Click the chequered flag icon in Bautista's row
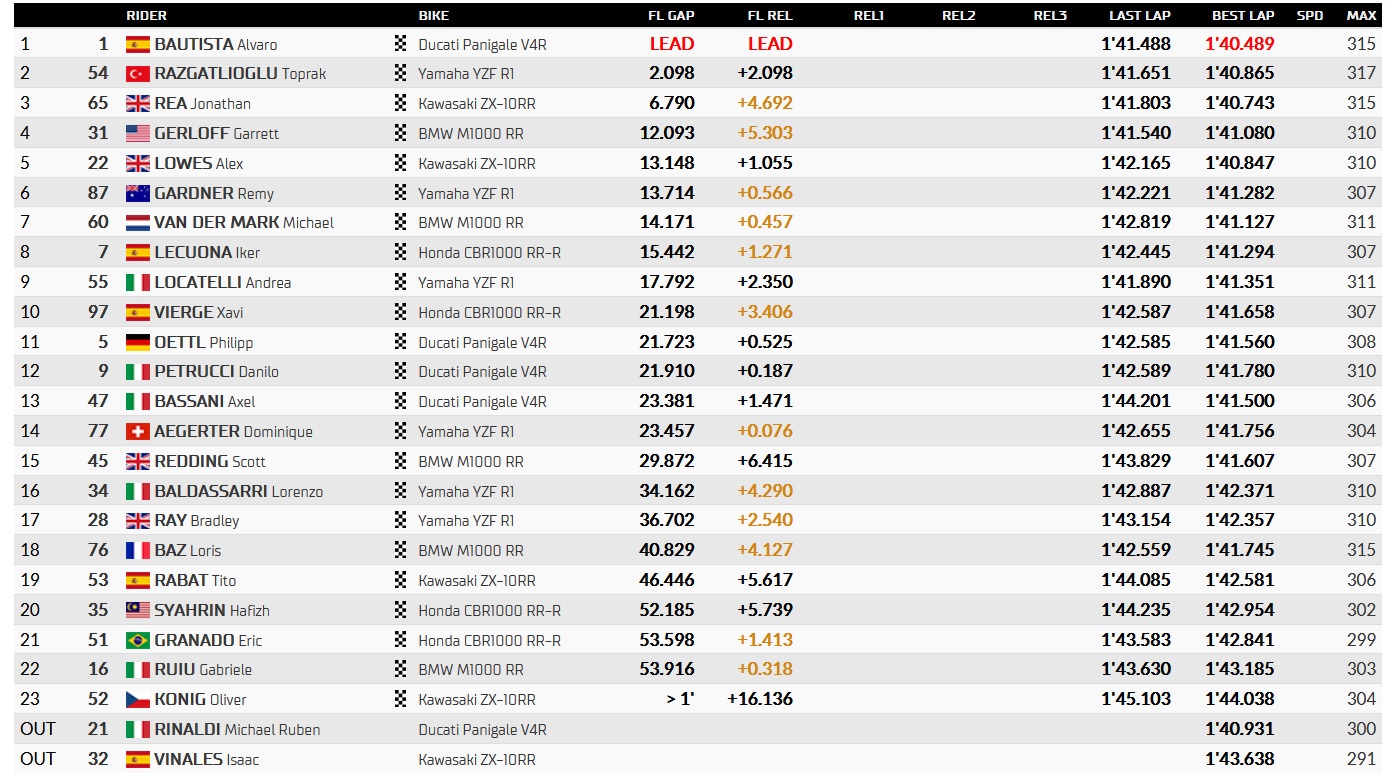Viewport: 1395px width, 773px height. 402,44
